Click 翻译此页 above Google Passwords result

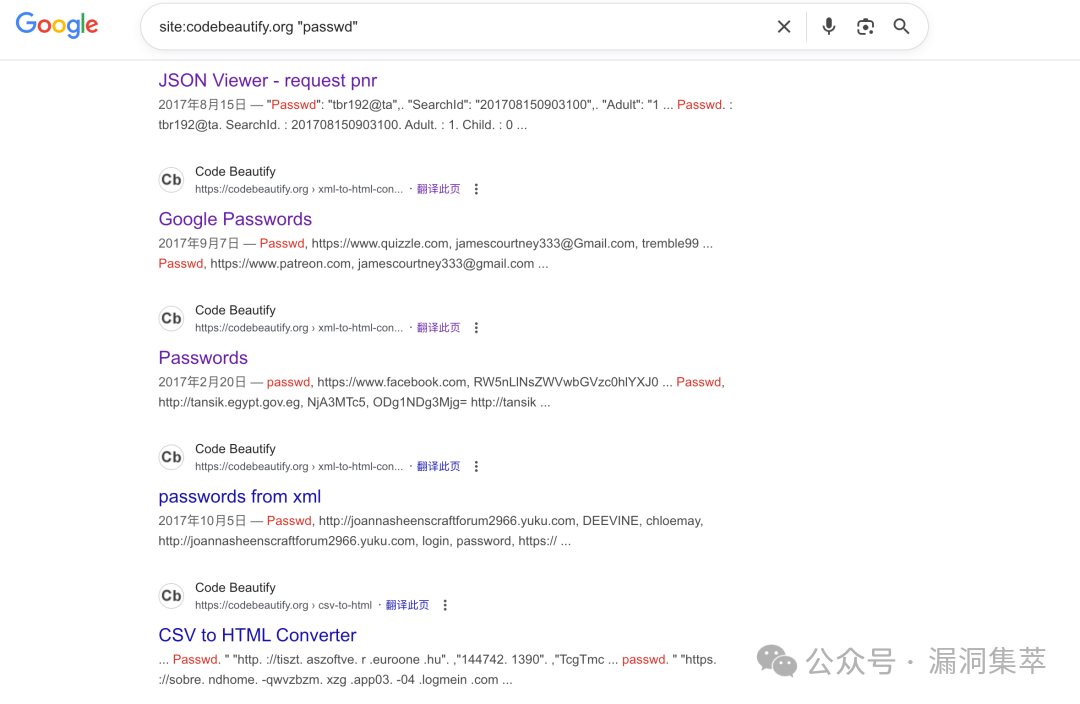click(x=438, y=189)
